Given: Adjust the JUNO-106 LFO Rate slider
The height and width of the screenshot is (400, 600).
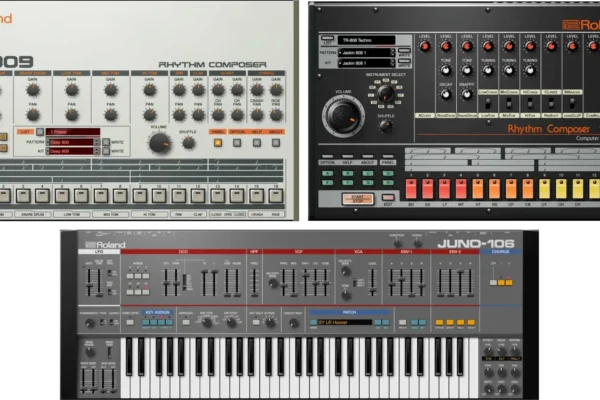Looking at the screenshot, I should (x=89, y=282).
